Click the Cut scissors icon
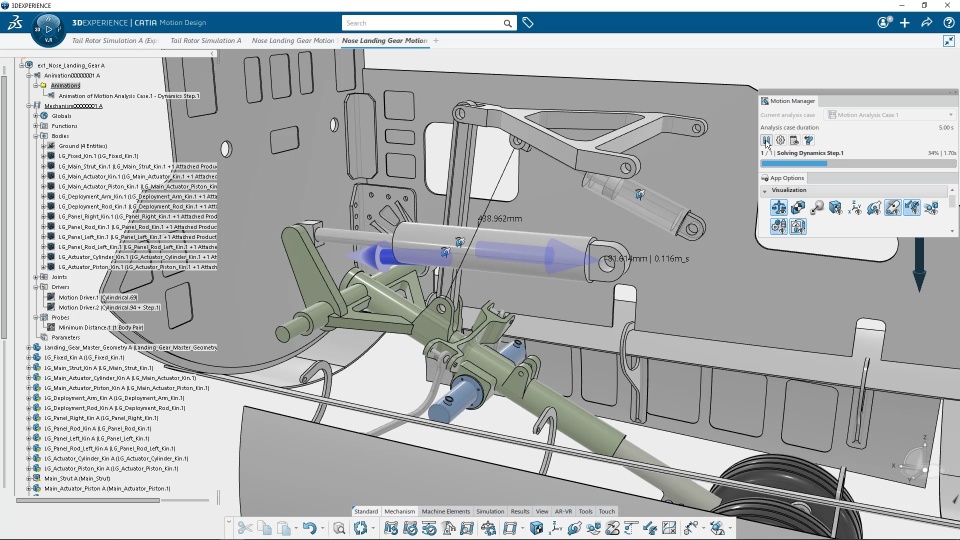The height and width of the screenshot is (540, 960). click(x=245, y=528)
